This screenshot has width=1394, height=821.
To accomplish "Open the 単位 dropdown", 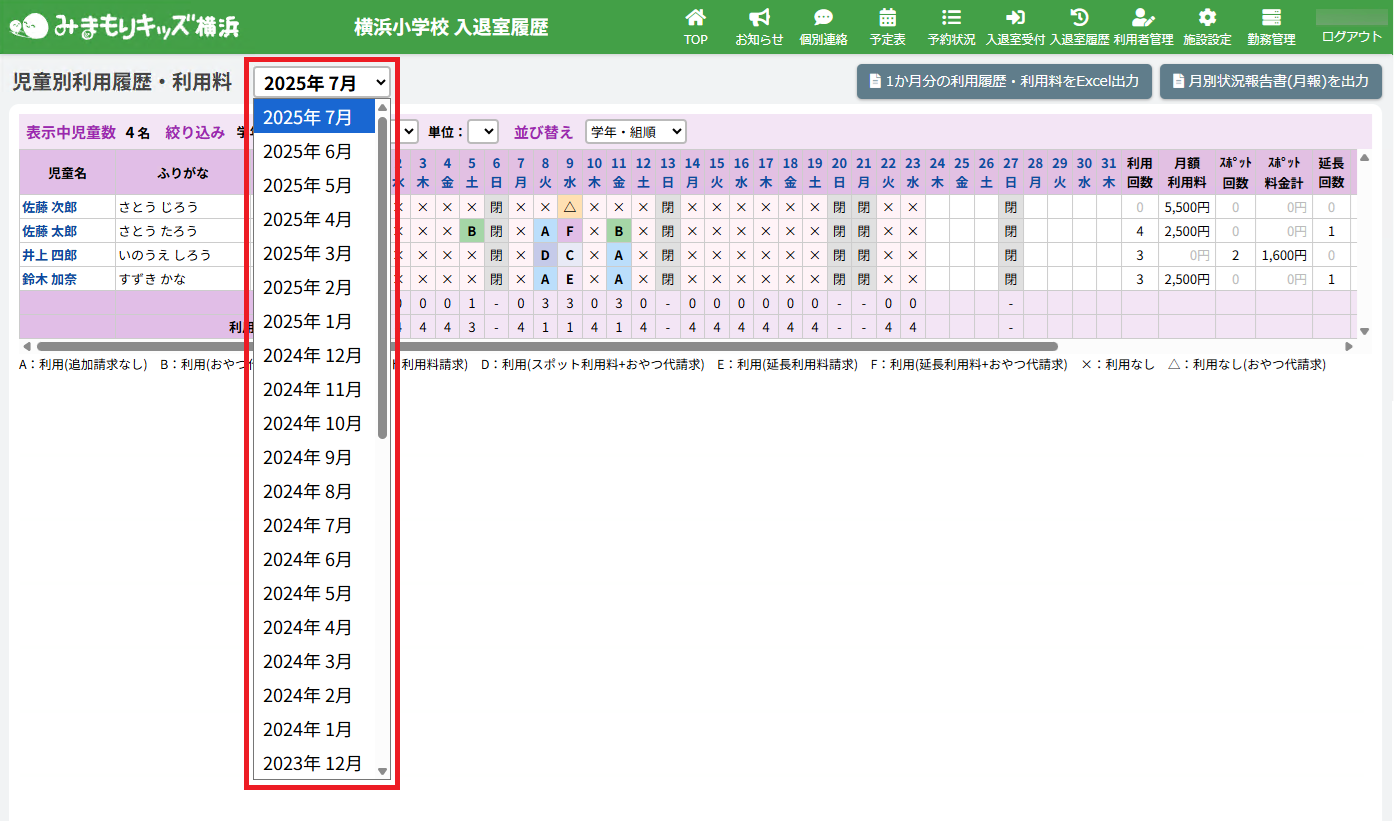I will point(482,132).
